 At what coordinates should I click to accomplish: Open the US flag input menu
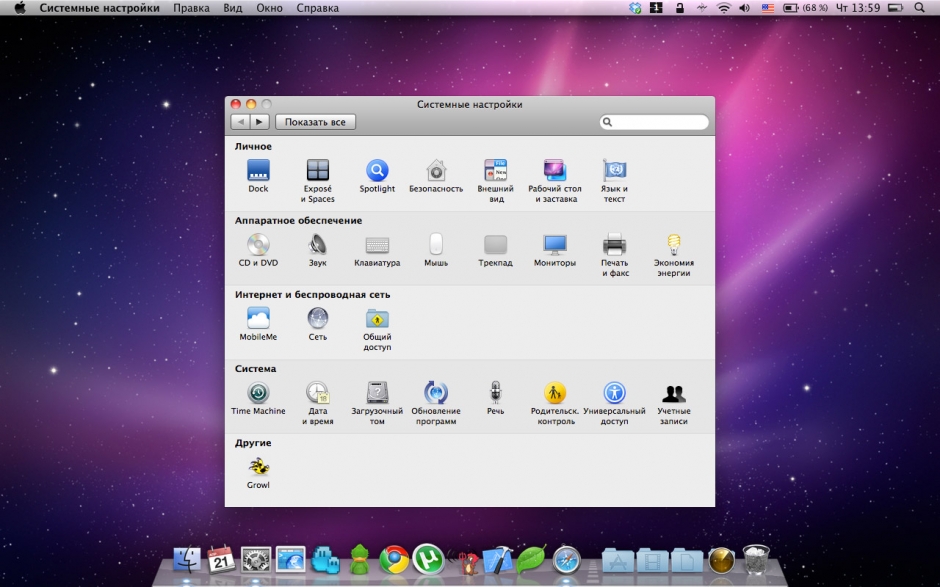pyautogui.click(x=767, y=8)
